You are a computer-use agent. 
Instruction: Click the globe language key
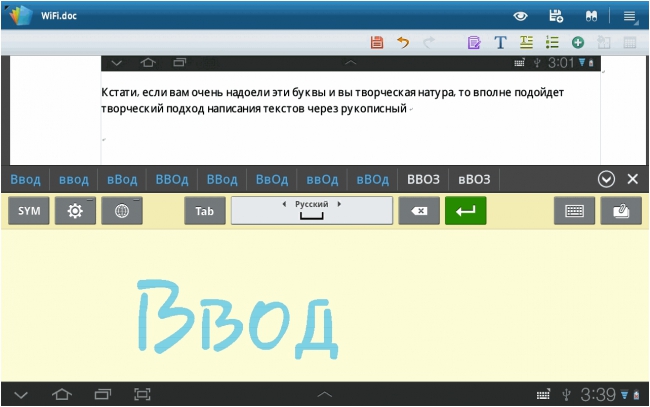[x=122, y=211]
